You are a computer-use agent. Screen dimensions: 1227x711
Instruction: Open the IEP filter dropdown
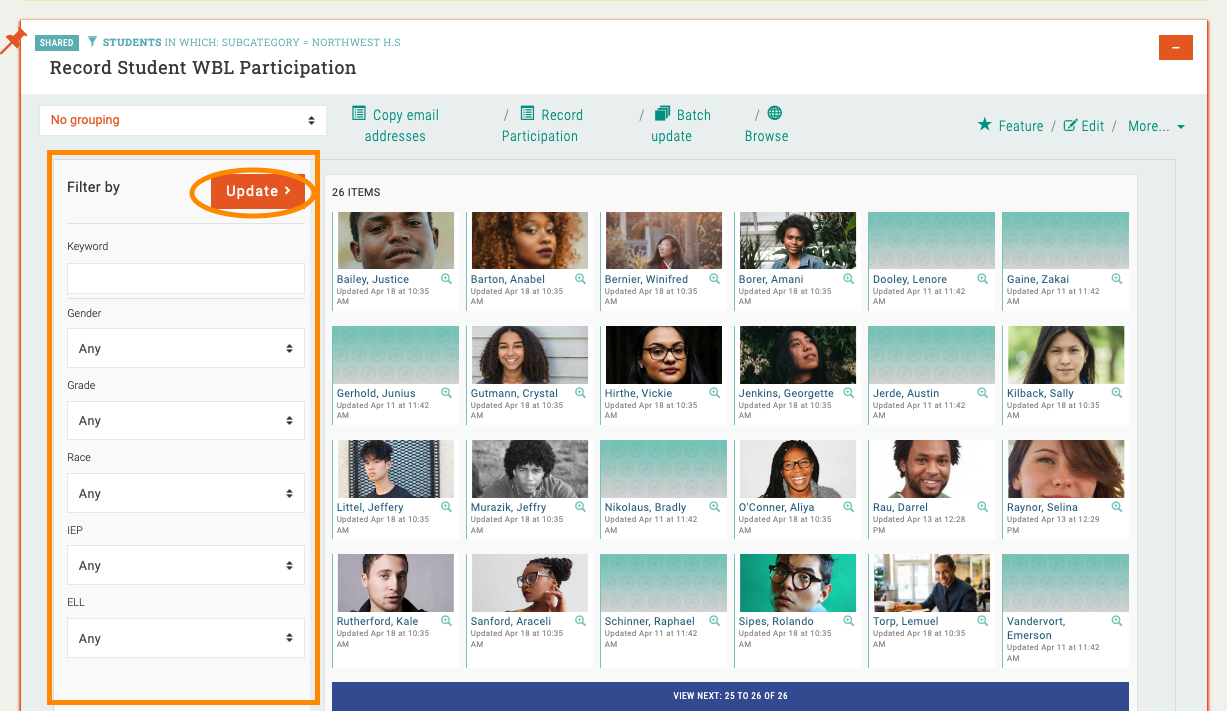point(186,565)
